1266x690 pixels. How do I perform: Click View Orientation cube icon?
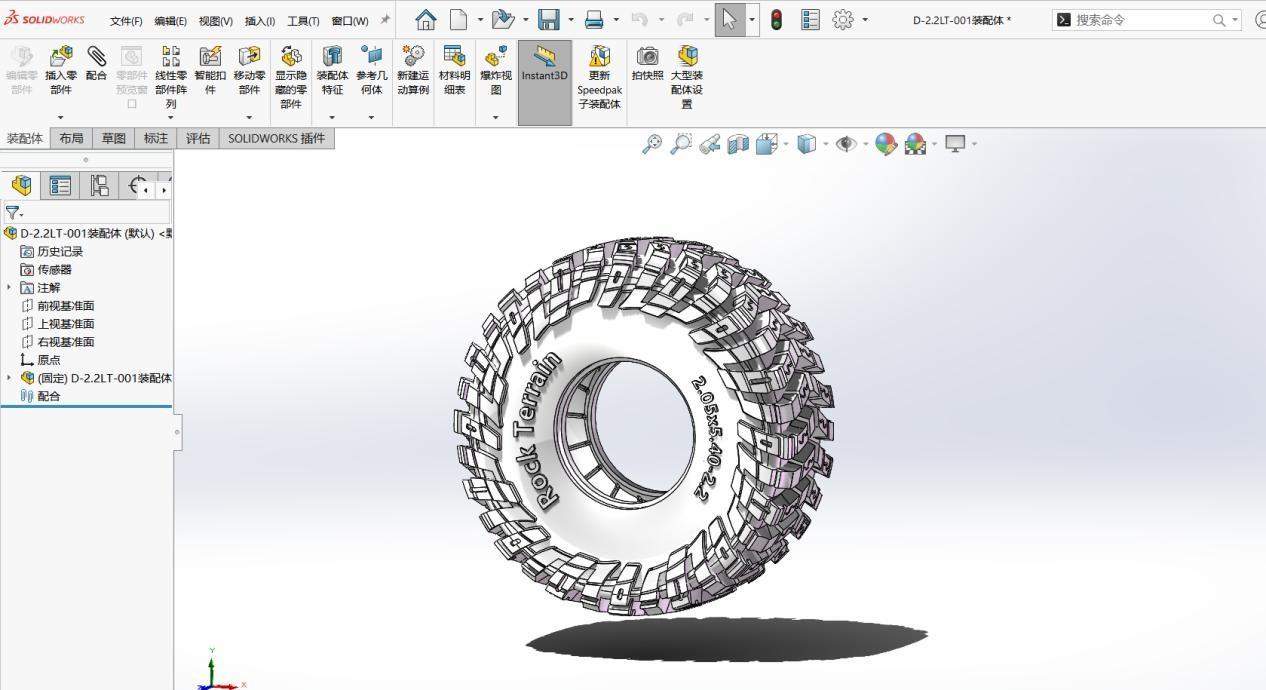pos(767,144)
